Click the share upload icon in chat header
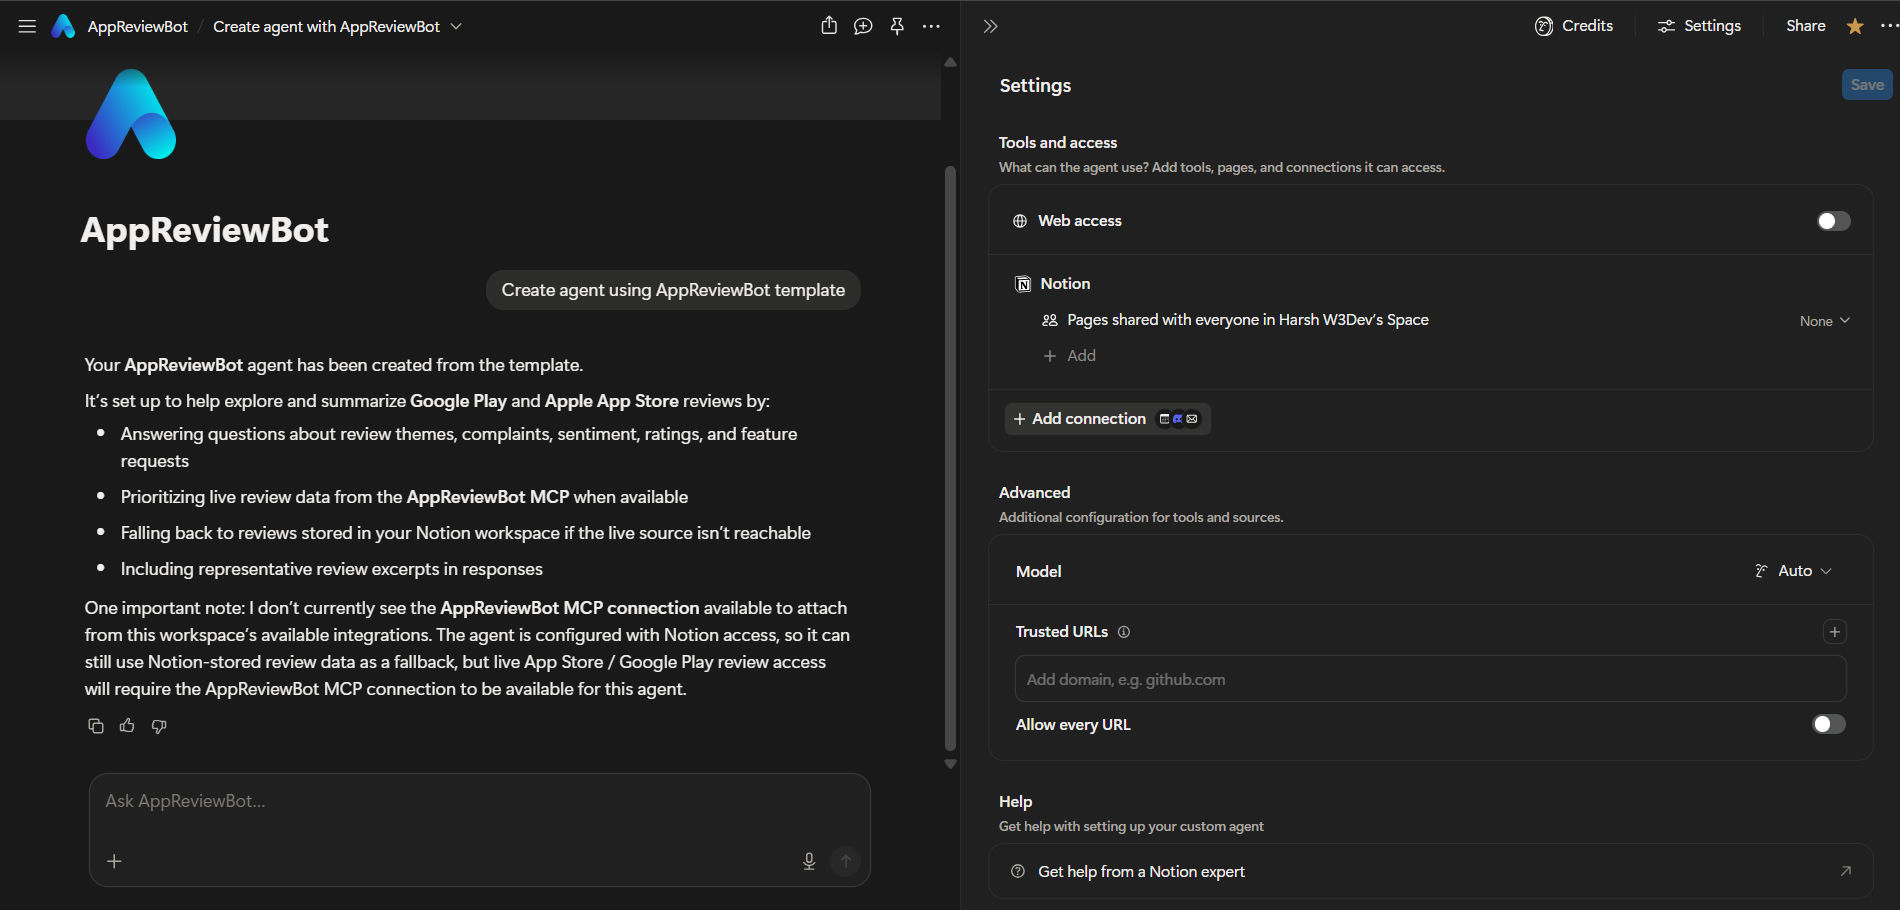Image resolution: width=1900 pixels, height=910 pixels. point(829,26)
